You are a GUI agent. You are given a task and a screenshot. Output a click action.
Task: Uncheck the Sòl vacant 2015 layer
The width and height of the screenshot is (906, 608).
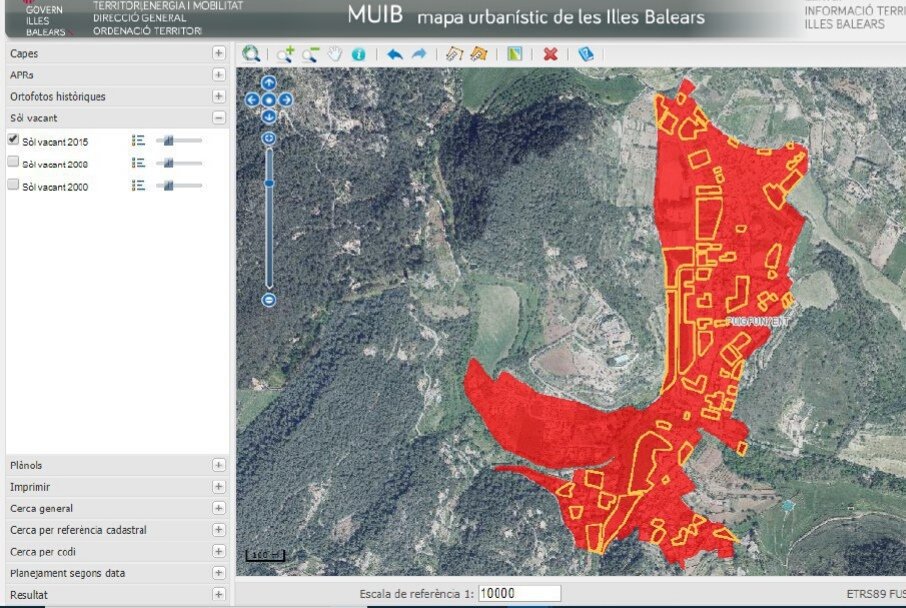pyautogui.click(x=13, y=139)
